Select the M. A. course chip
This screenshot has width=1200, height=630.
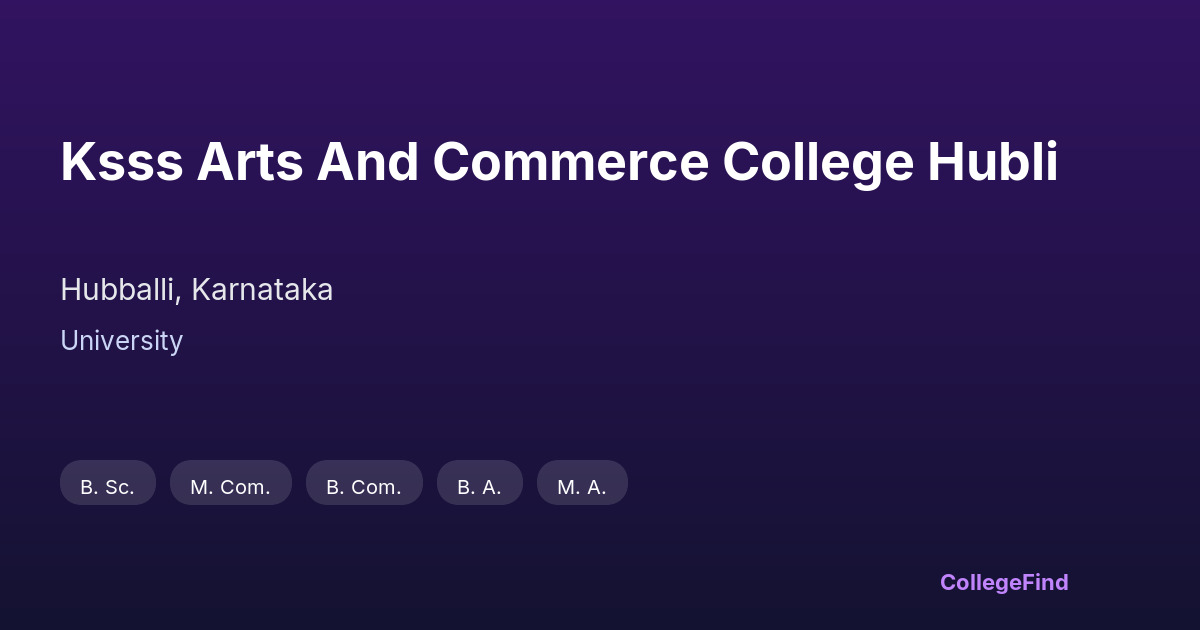(582, 484)
